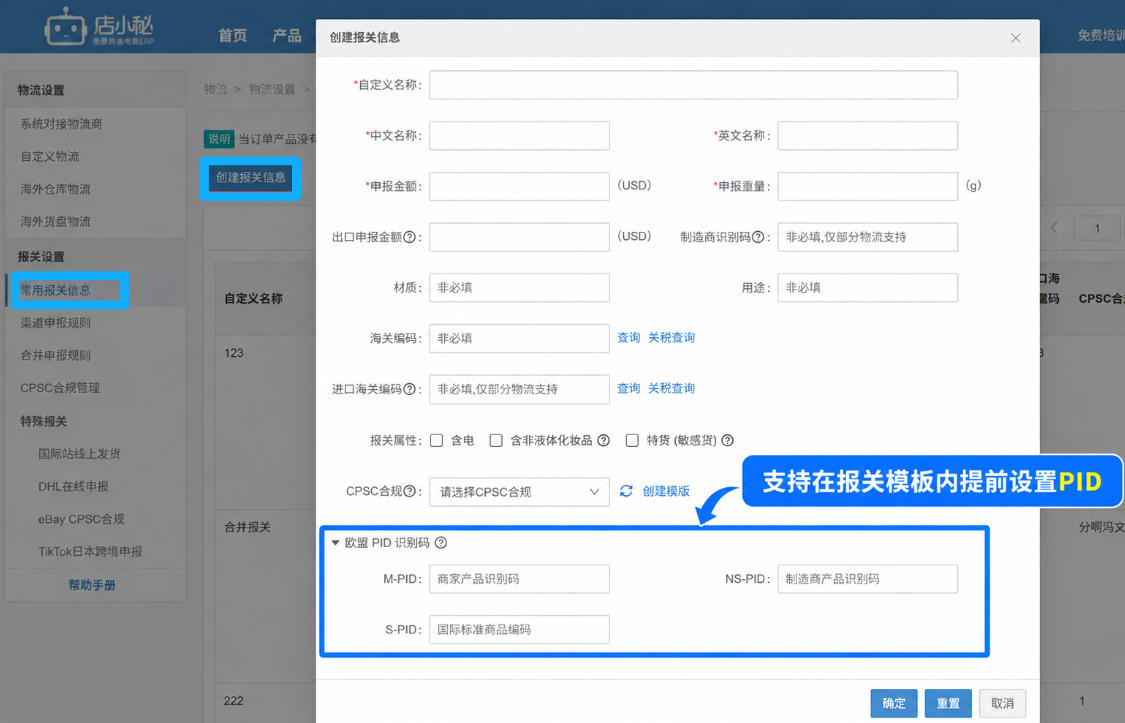Click help icon beside 制造商识别码

758,237
